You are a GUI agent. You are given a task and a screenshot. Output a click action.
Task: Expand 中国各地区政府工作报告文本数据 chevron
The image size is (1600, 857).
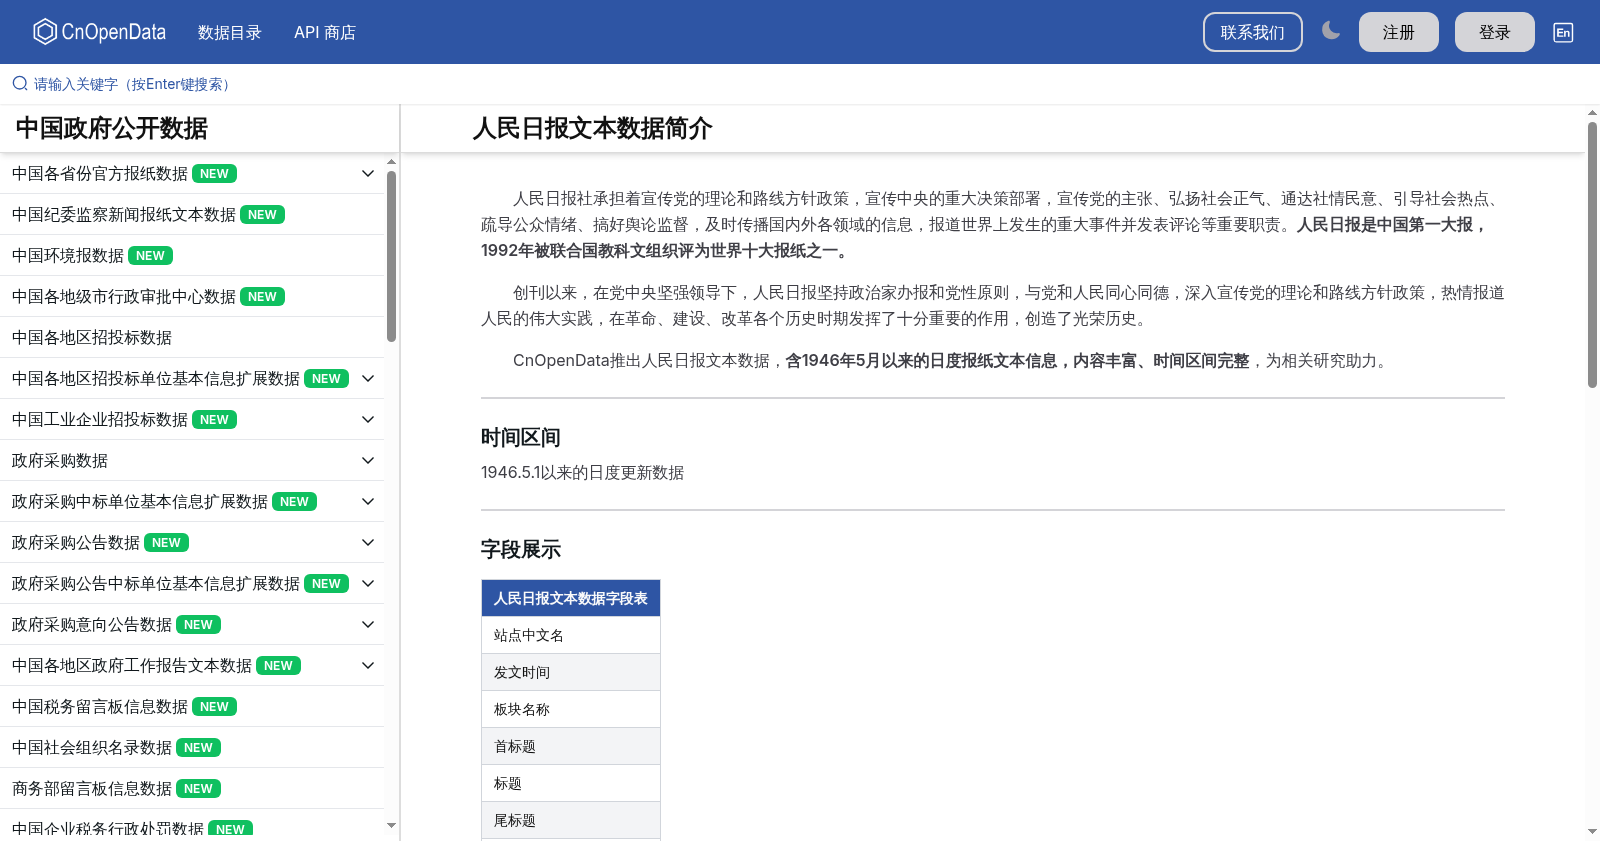pos(368,666)
